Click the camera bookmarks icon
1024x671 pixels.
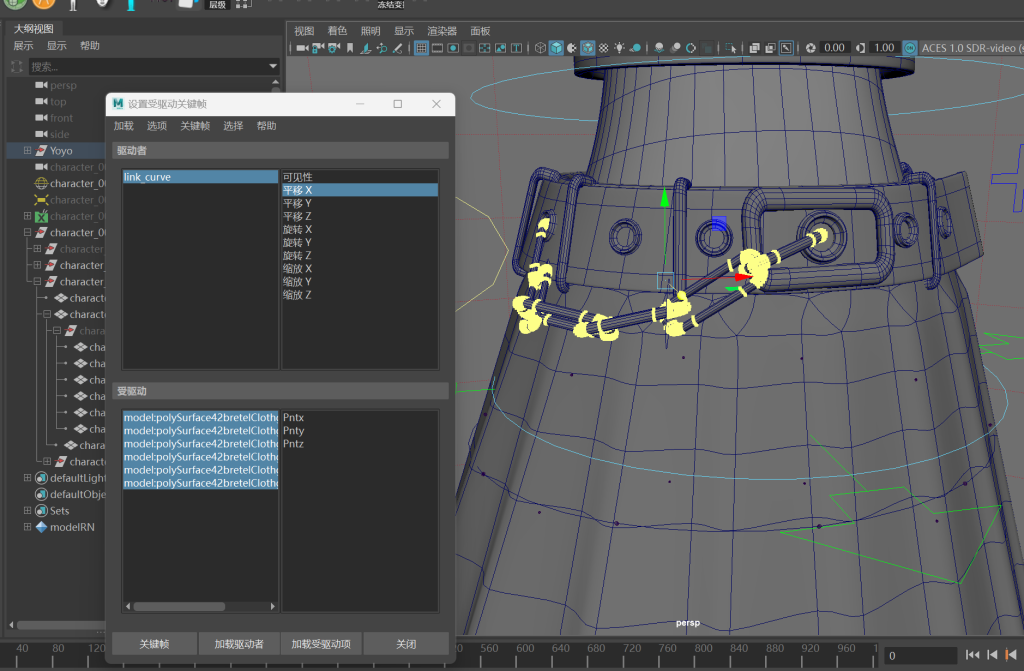pos(350,48)
